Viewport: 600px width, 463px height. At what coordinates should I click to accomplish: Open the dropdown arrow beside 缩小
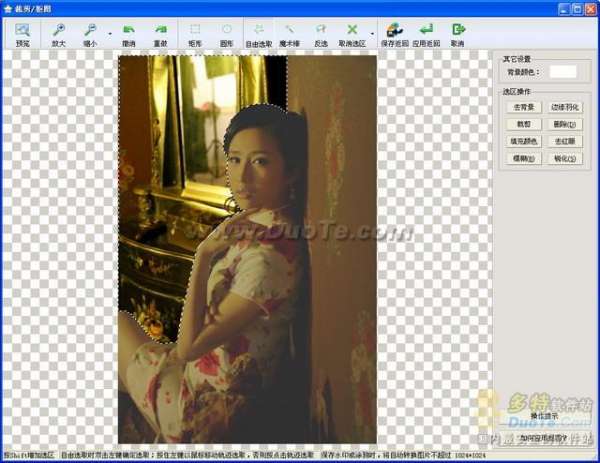point(108,36)
